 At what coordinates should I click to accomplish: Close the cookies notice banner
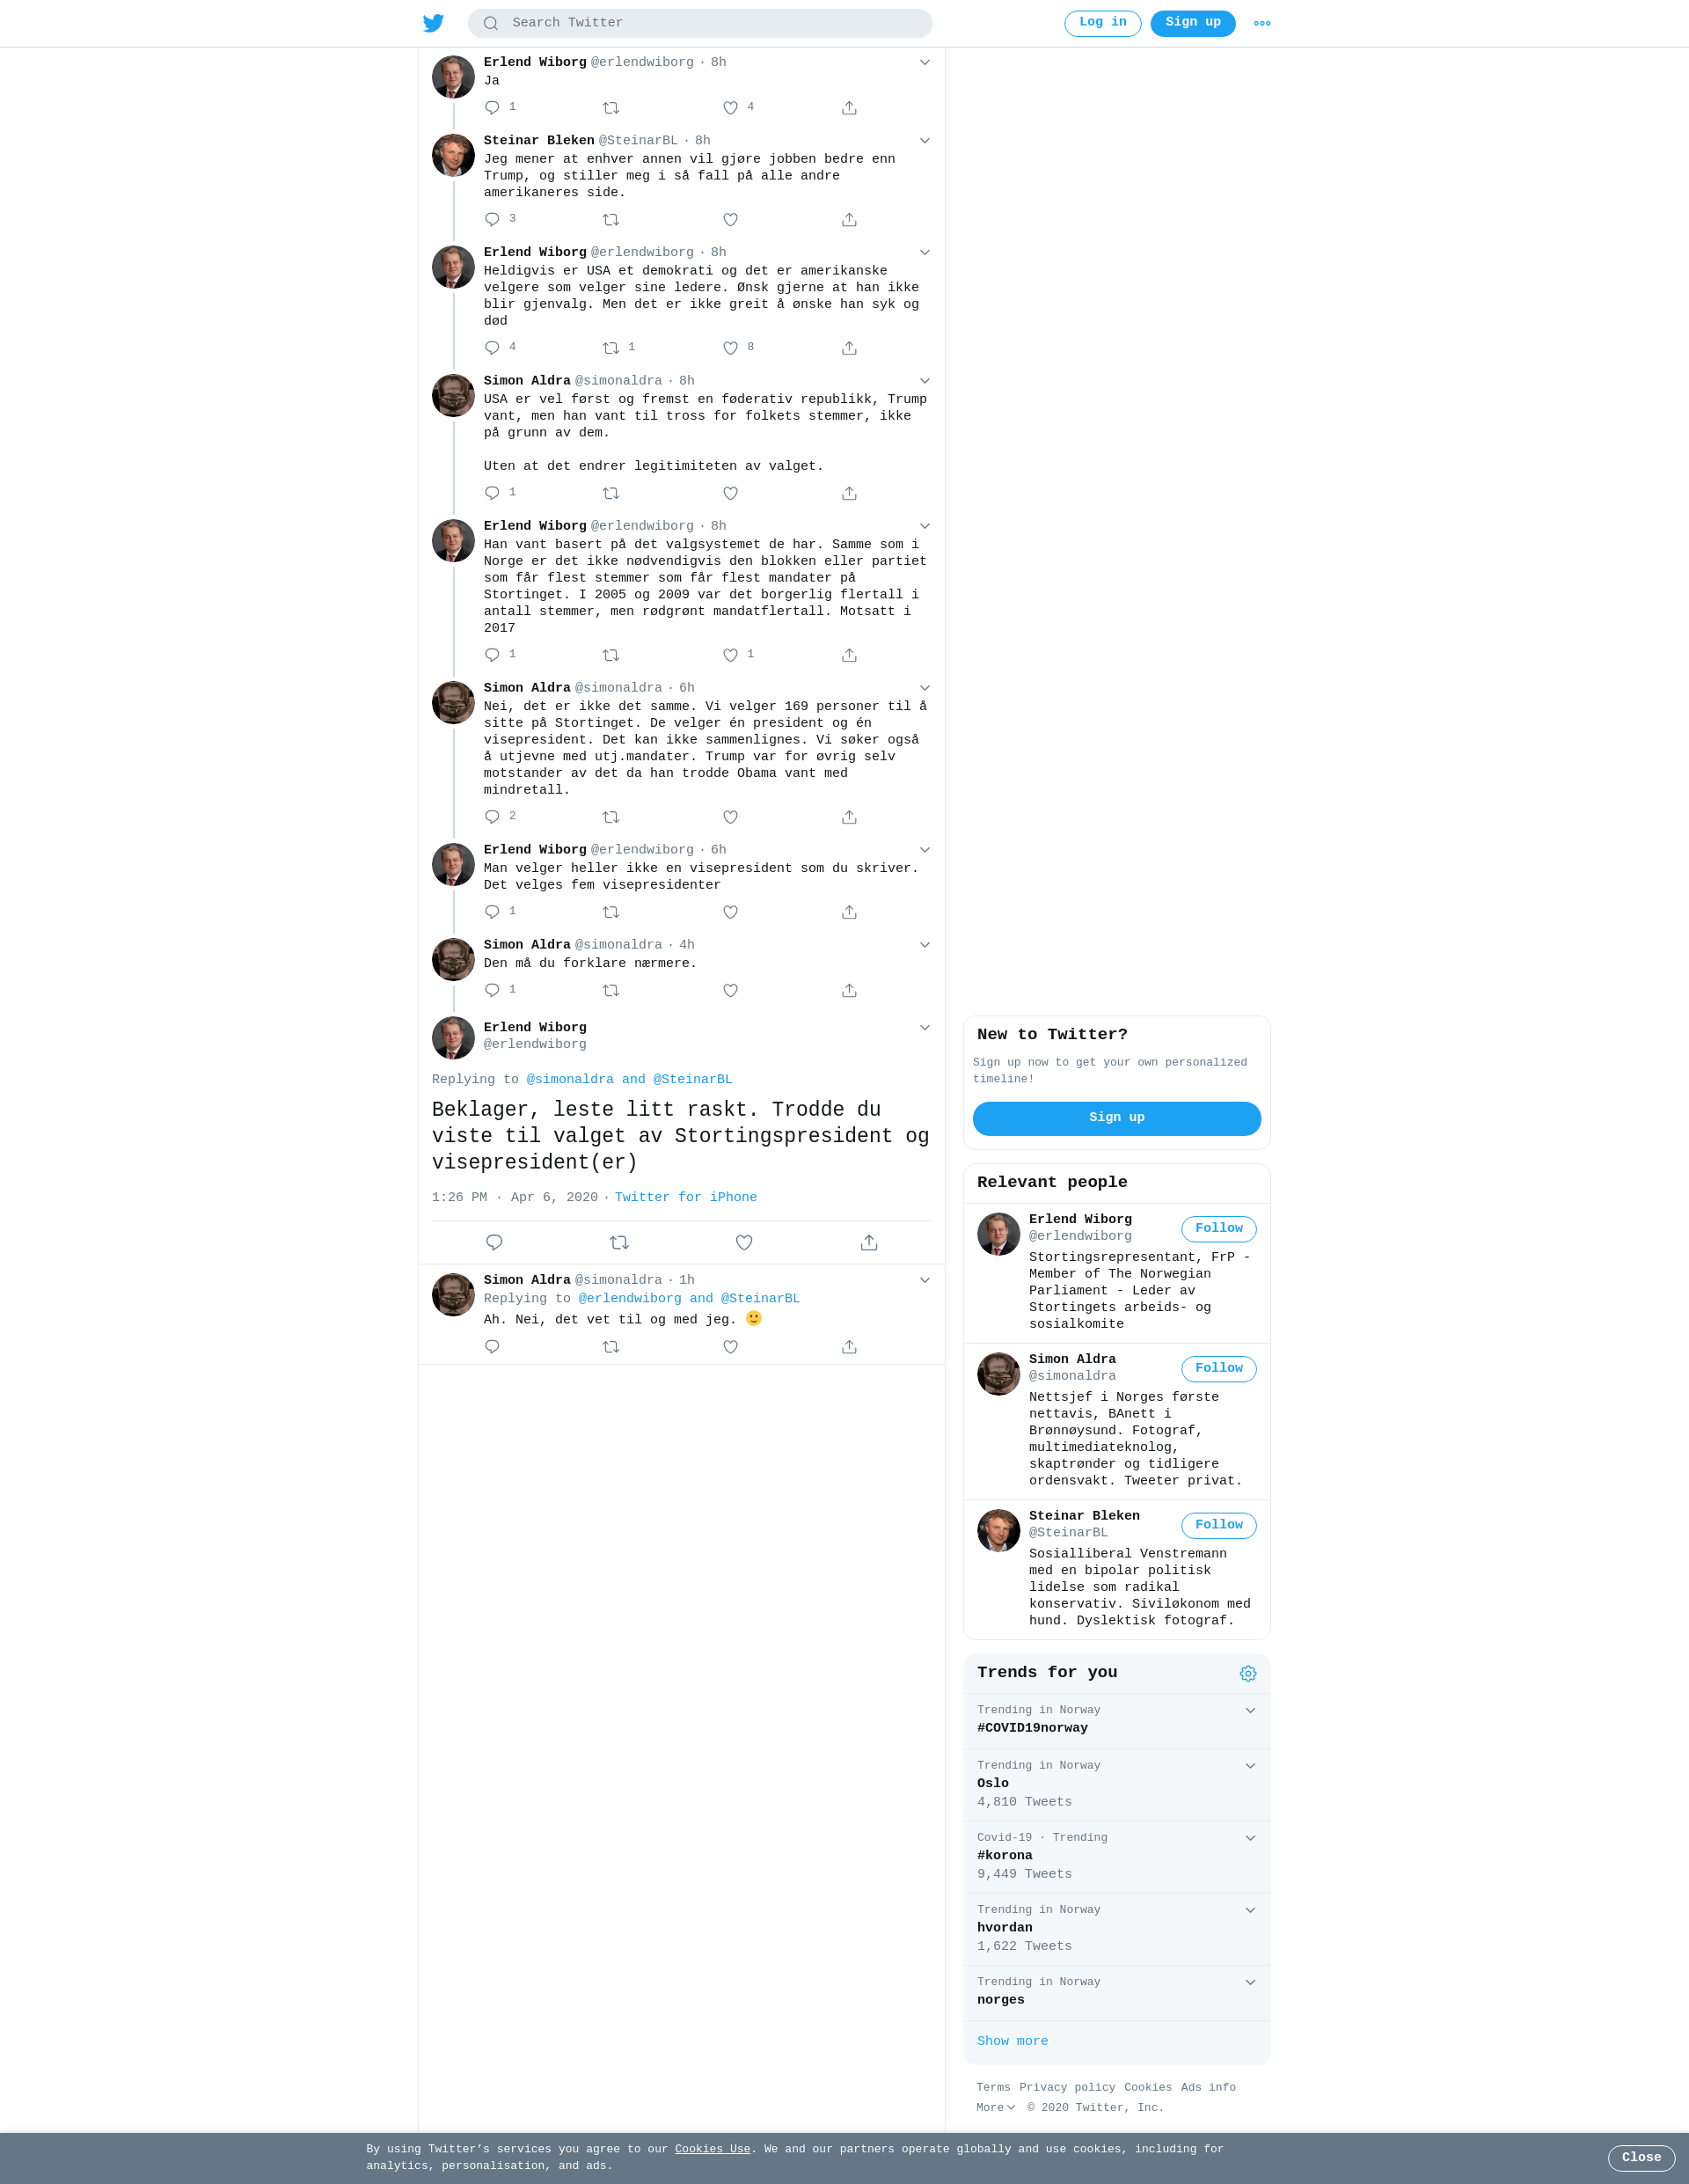point(1641,2157)
